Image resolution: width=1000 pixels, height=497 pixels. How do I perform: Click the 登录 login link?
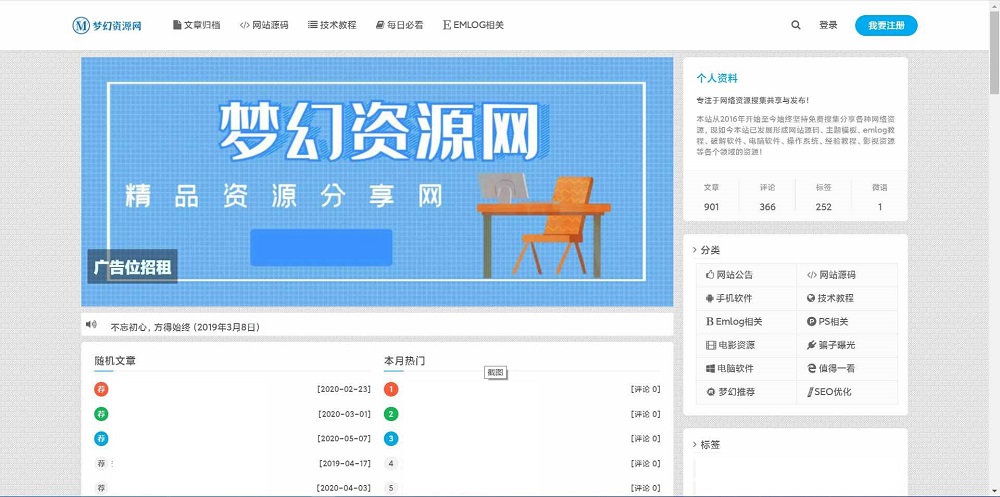[x=828, y=26]
